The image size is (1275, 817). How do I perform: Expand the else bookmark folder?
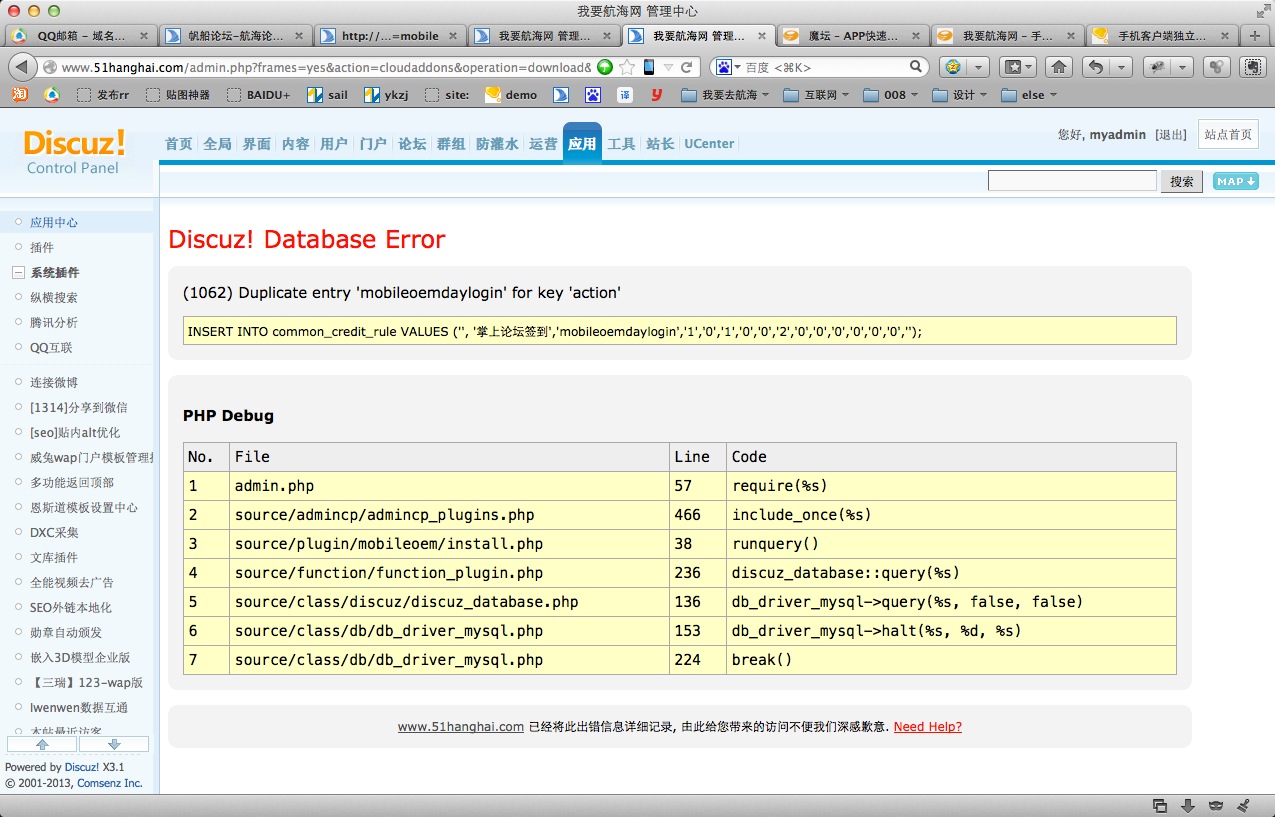[x=1029, y=95]
